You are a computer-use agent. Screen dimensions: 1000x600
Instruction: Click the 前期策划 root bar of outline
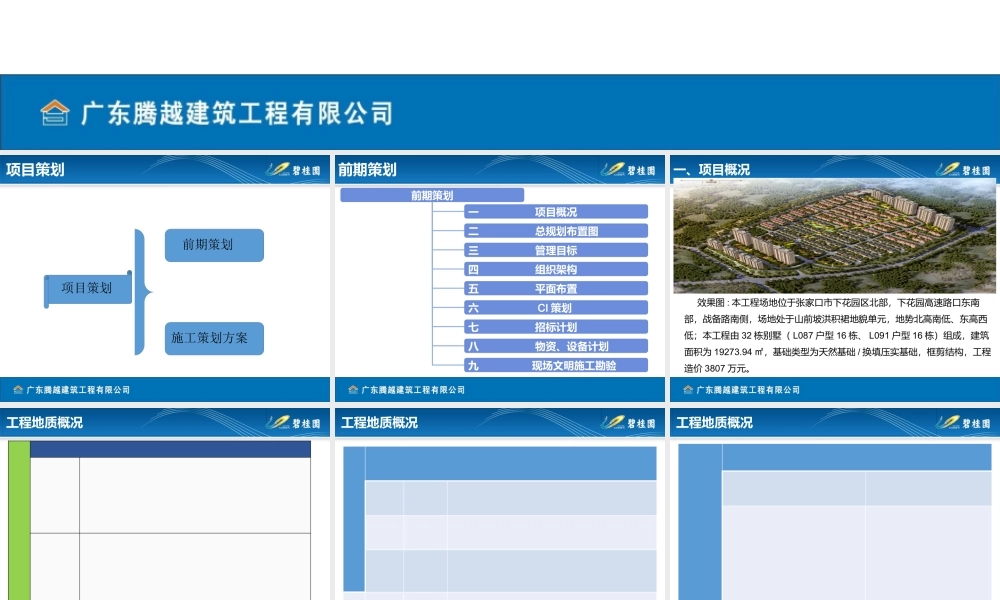(x=432, y=195)
